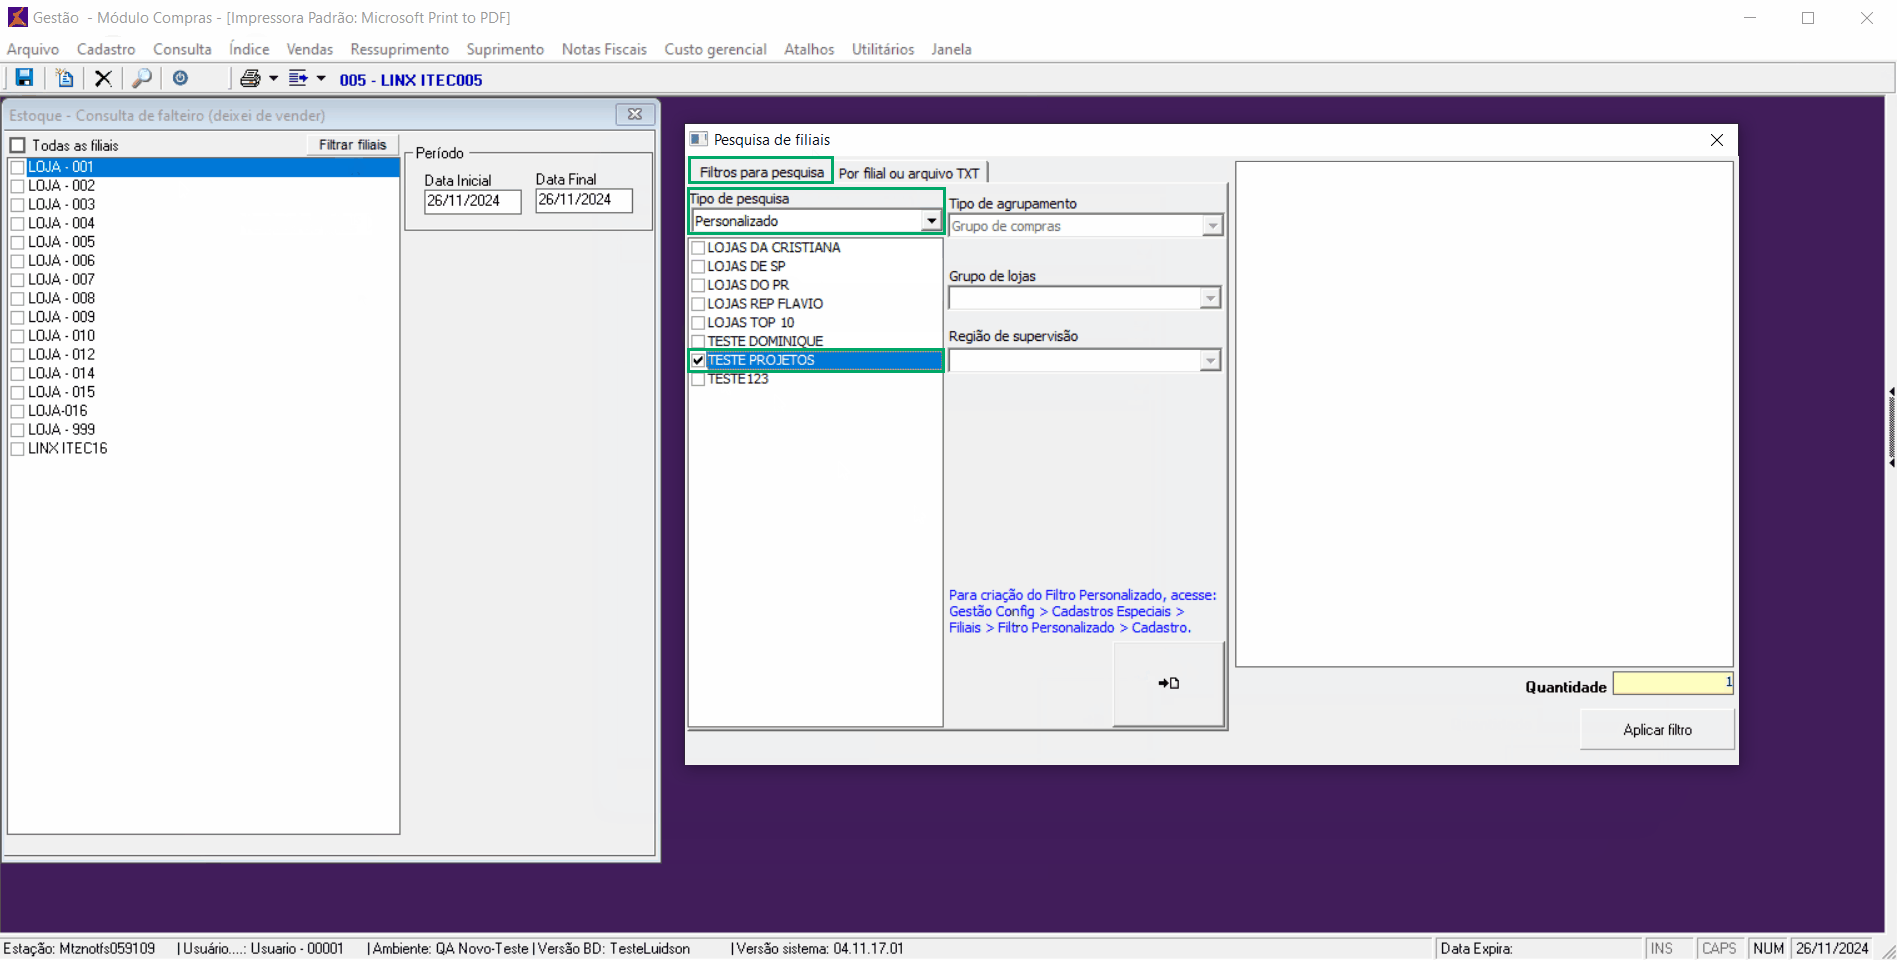Click the Versão sistema status bar text

819,948
